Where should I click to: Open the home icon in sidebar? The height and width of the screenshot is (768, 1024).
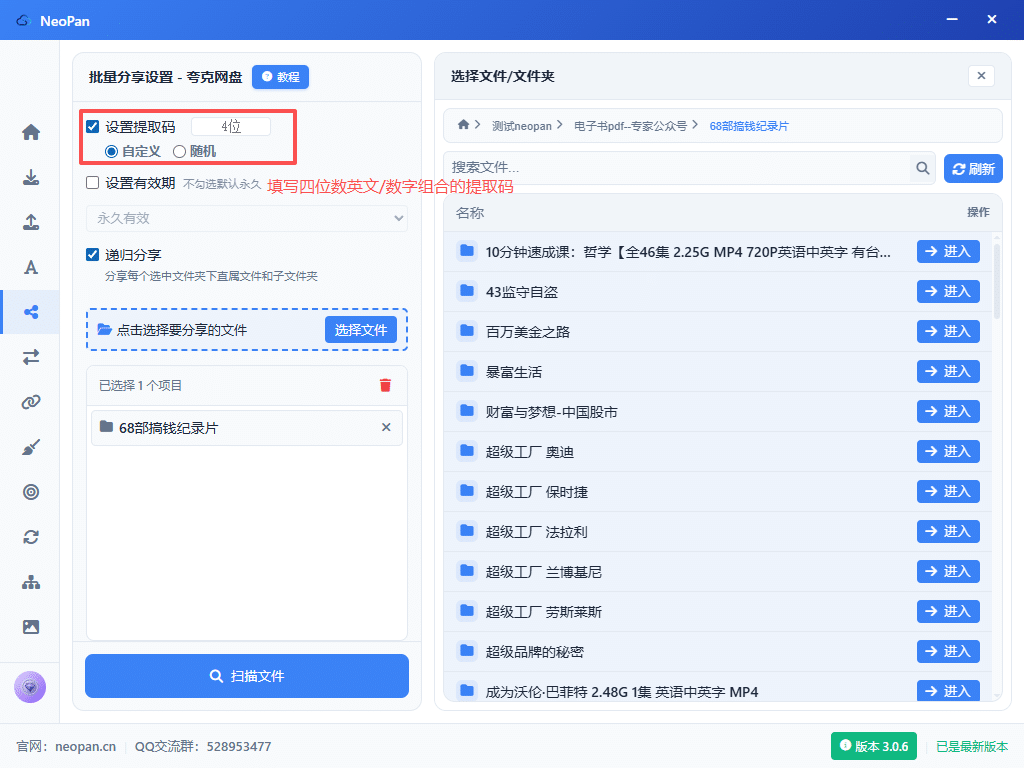click(31, 132)
